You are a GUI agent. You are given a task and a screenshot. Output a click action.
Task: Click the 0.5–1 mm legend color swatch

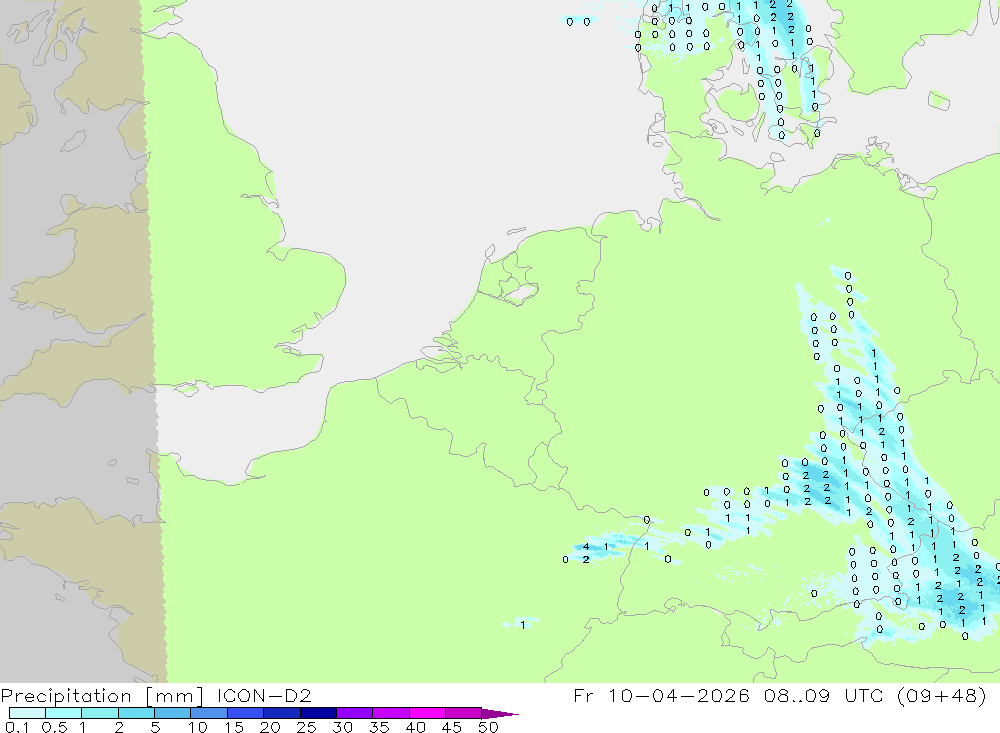(x=63, y=713)
